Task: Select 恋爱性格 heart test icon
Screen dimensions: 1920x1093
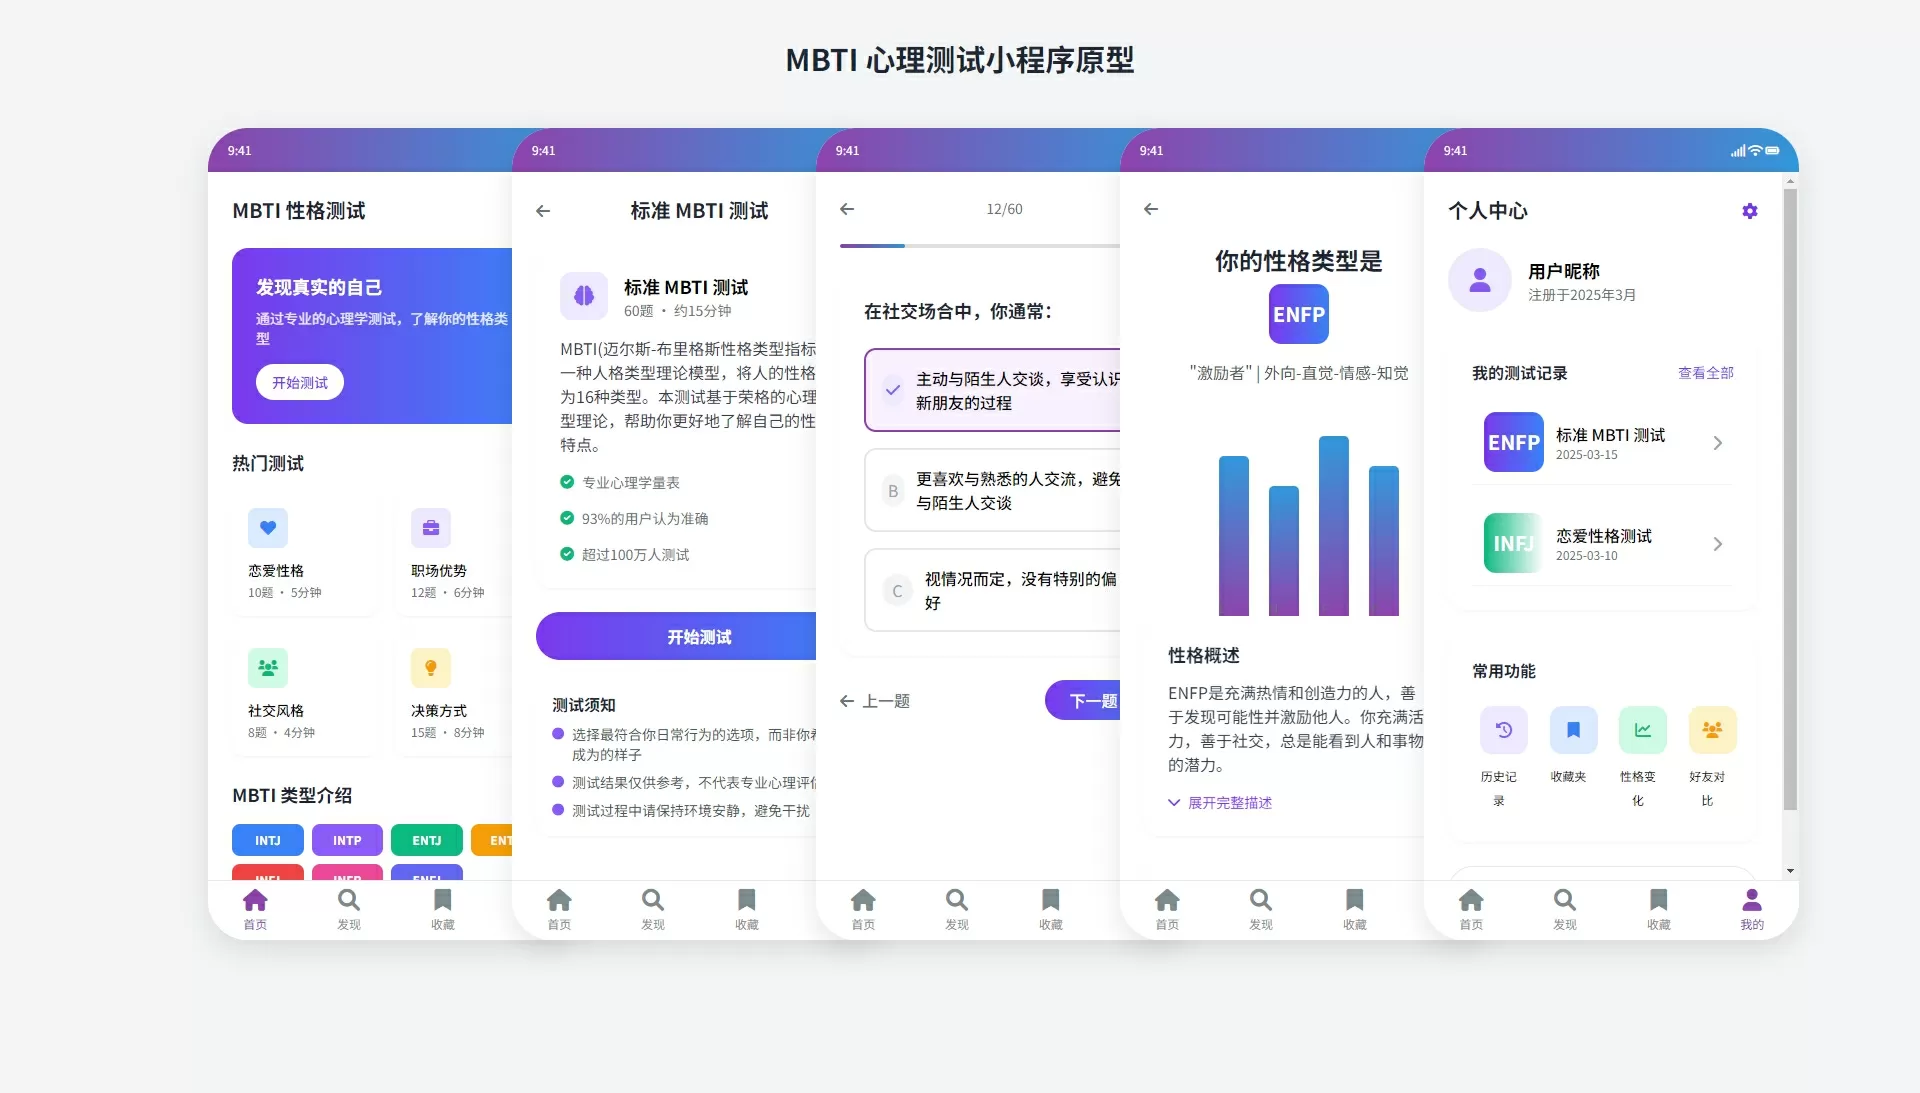Action: click(268, 528)
